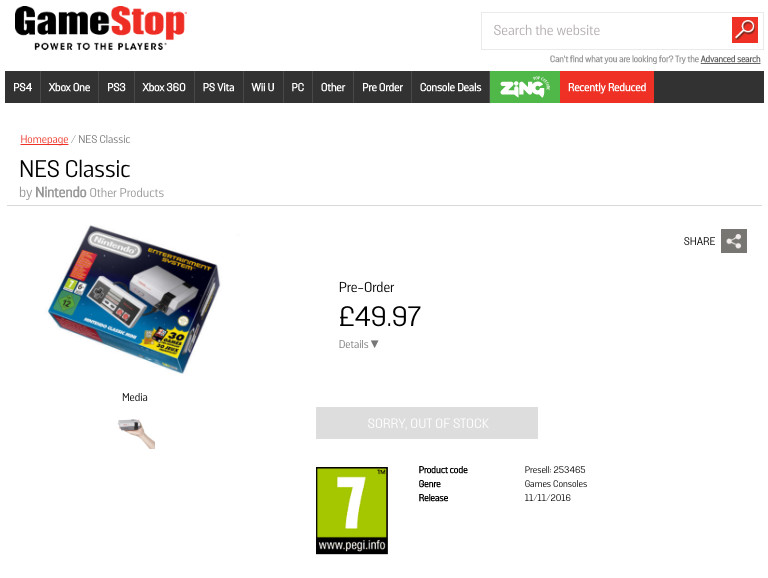Open the Xbox One menu
Screen dimensions: 768x578
pyautogui.click(x=69, y=87)
